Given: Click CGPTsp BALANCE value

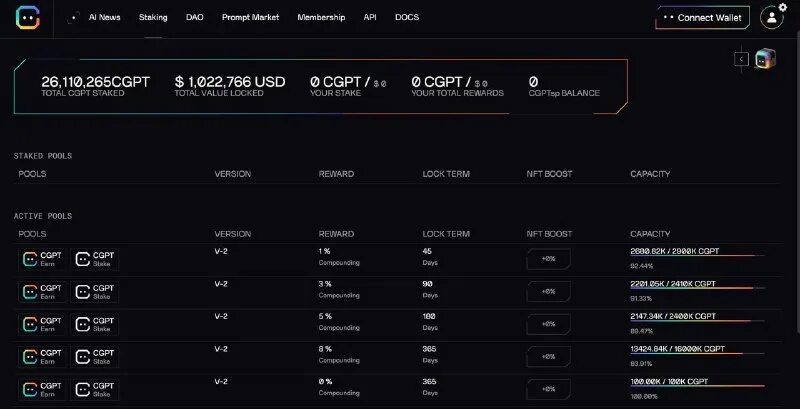Looking at the screenshot, I should pyautogui.click(x=533, y=82).
